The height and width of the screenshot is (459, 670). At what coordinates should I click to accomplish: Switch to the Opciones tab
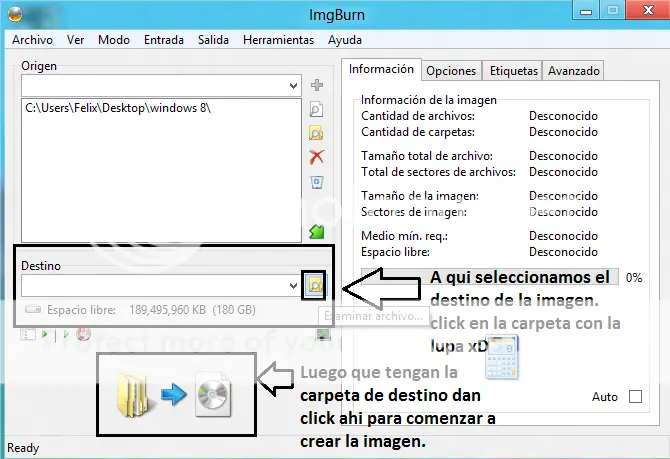point(451,71)
